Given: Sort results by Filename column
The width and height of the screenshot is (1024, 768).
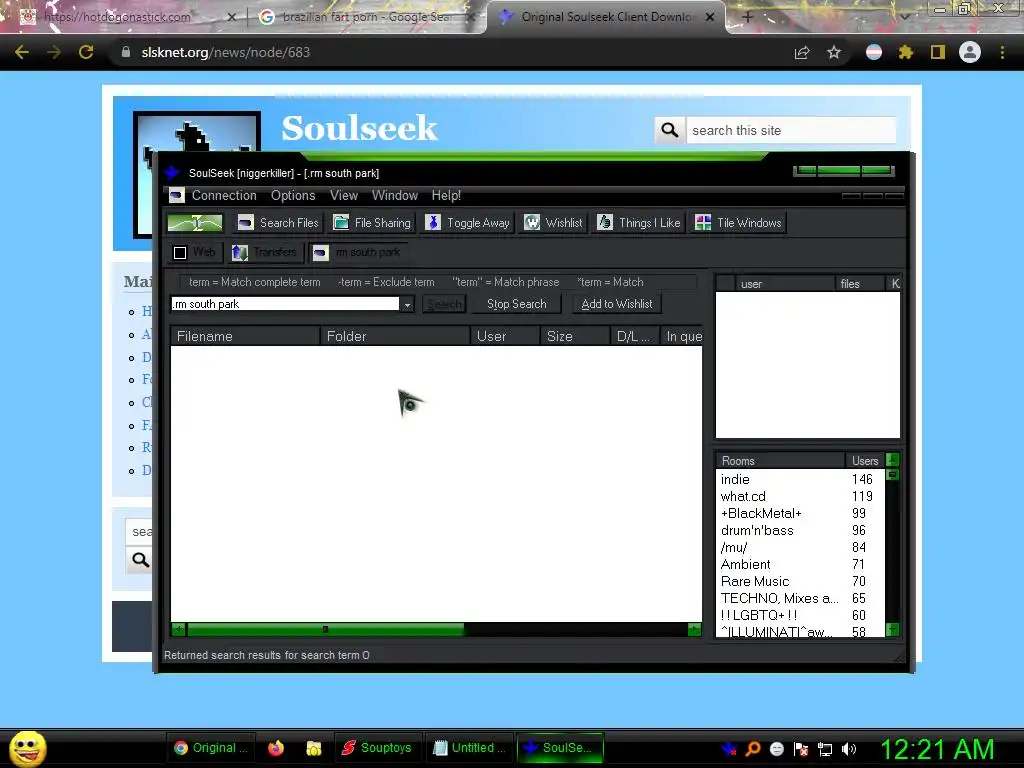Looking at the screenshot, I should pos(245,336).
